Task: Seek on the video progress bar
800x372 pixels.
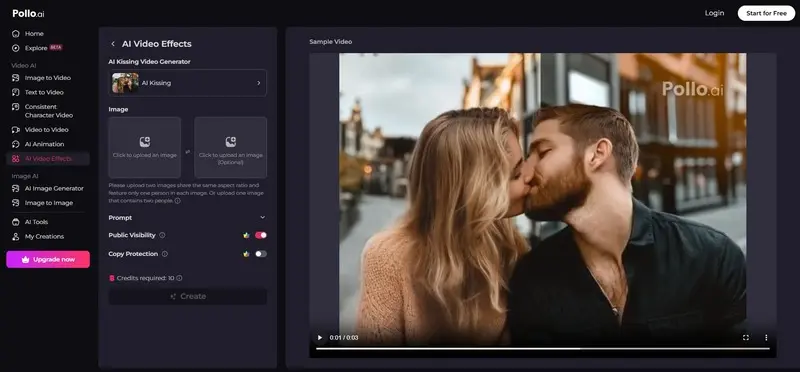Action: [543, 349]
